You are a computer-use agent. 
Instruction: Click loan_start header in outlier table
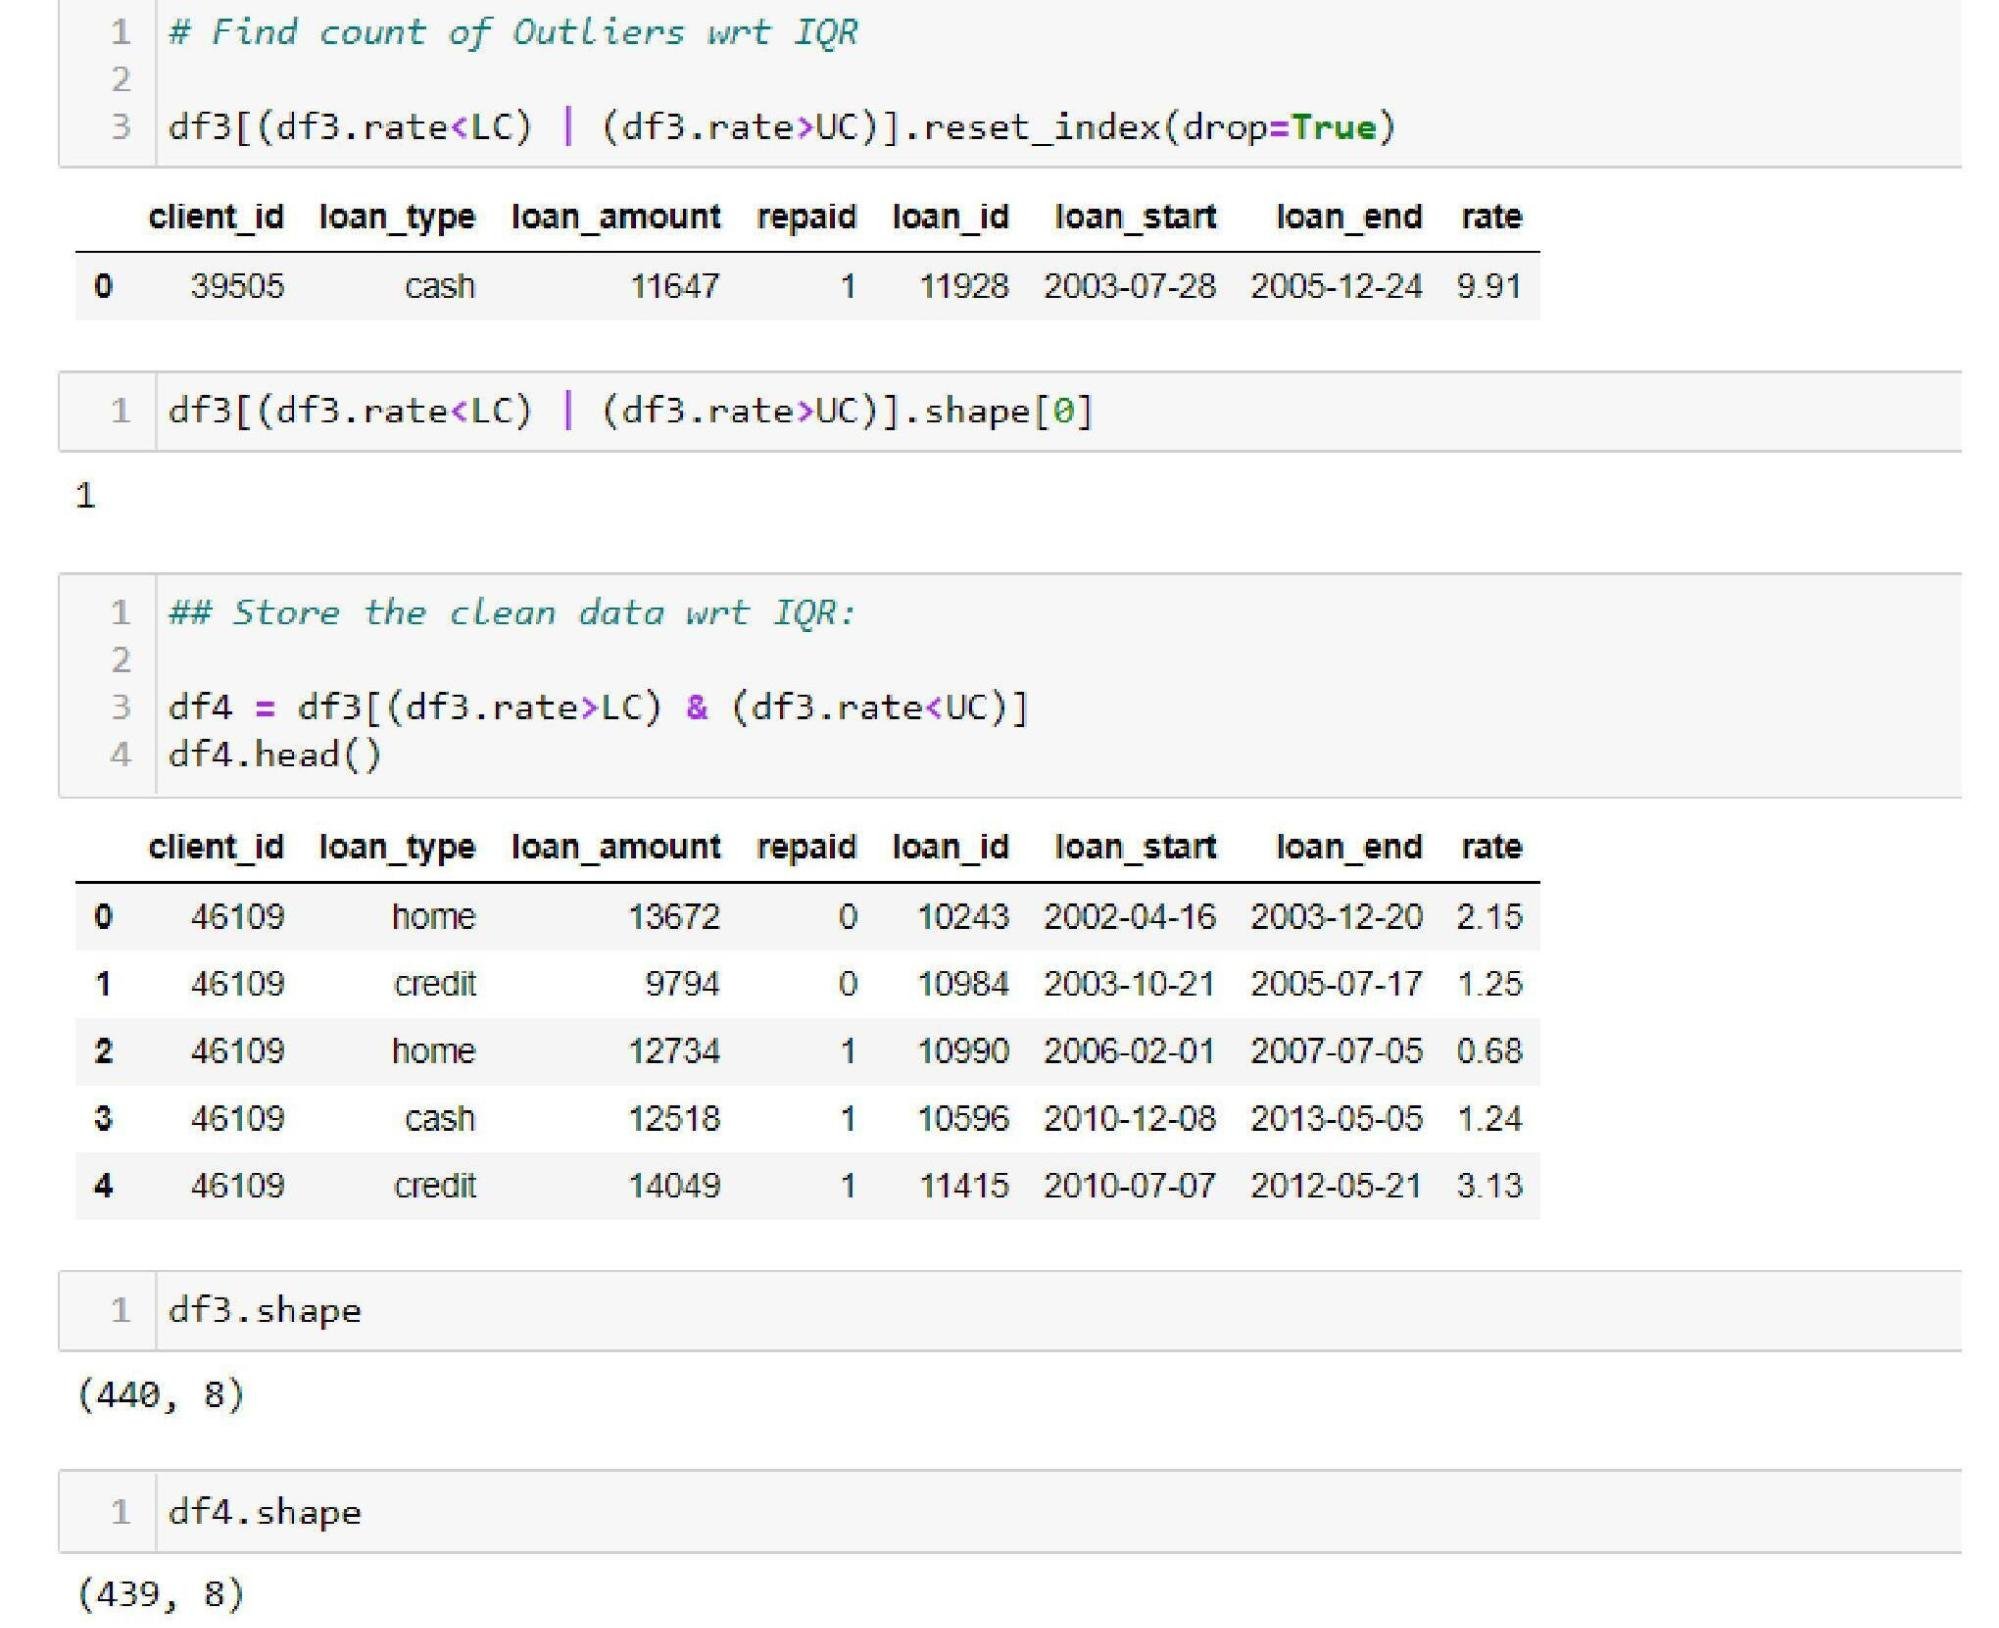coord(1135,217)
